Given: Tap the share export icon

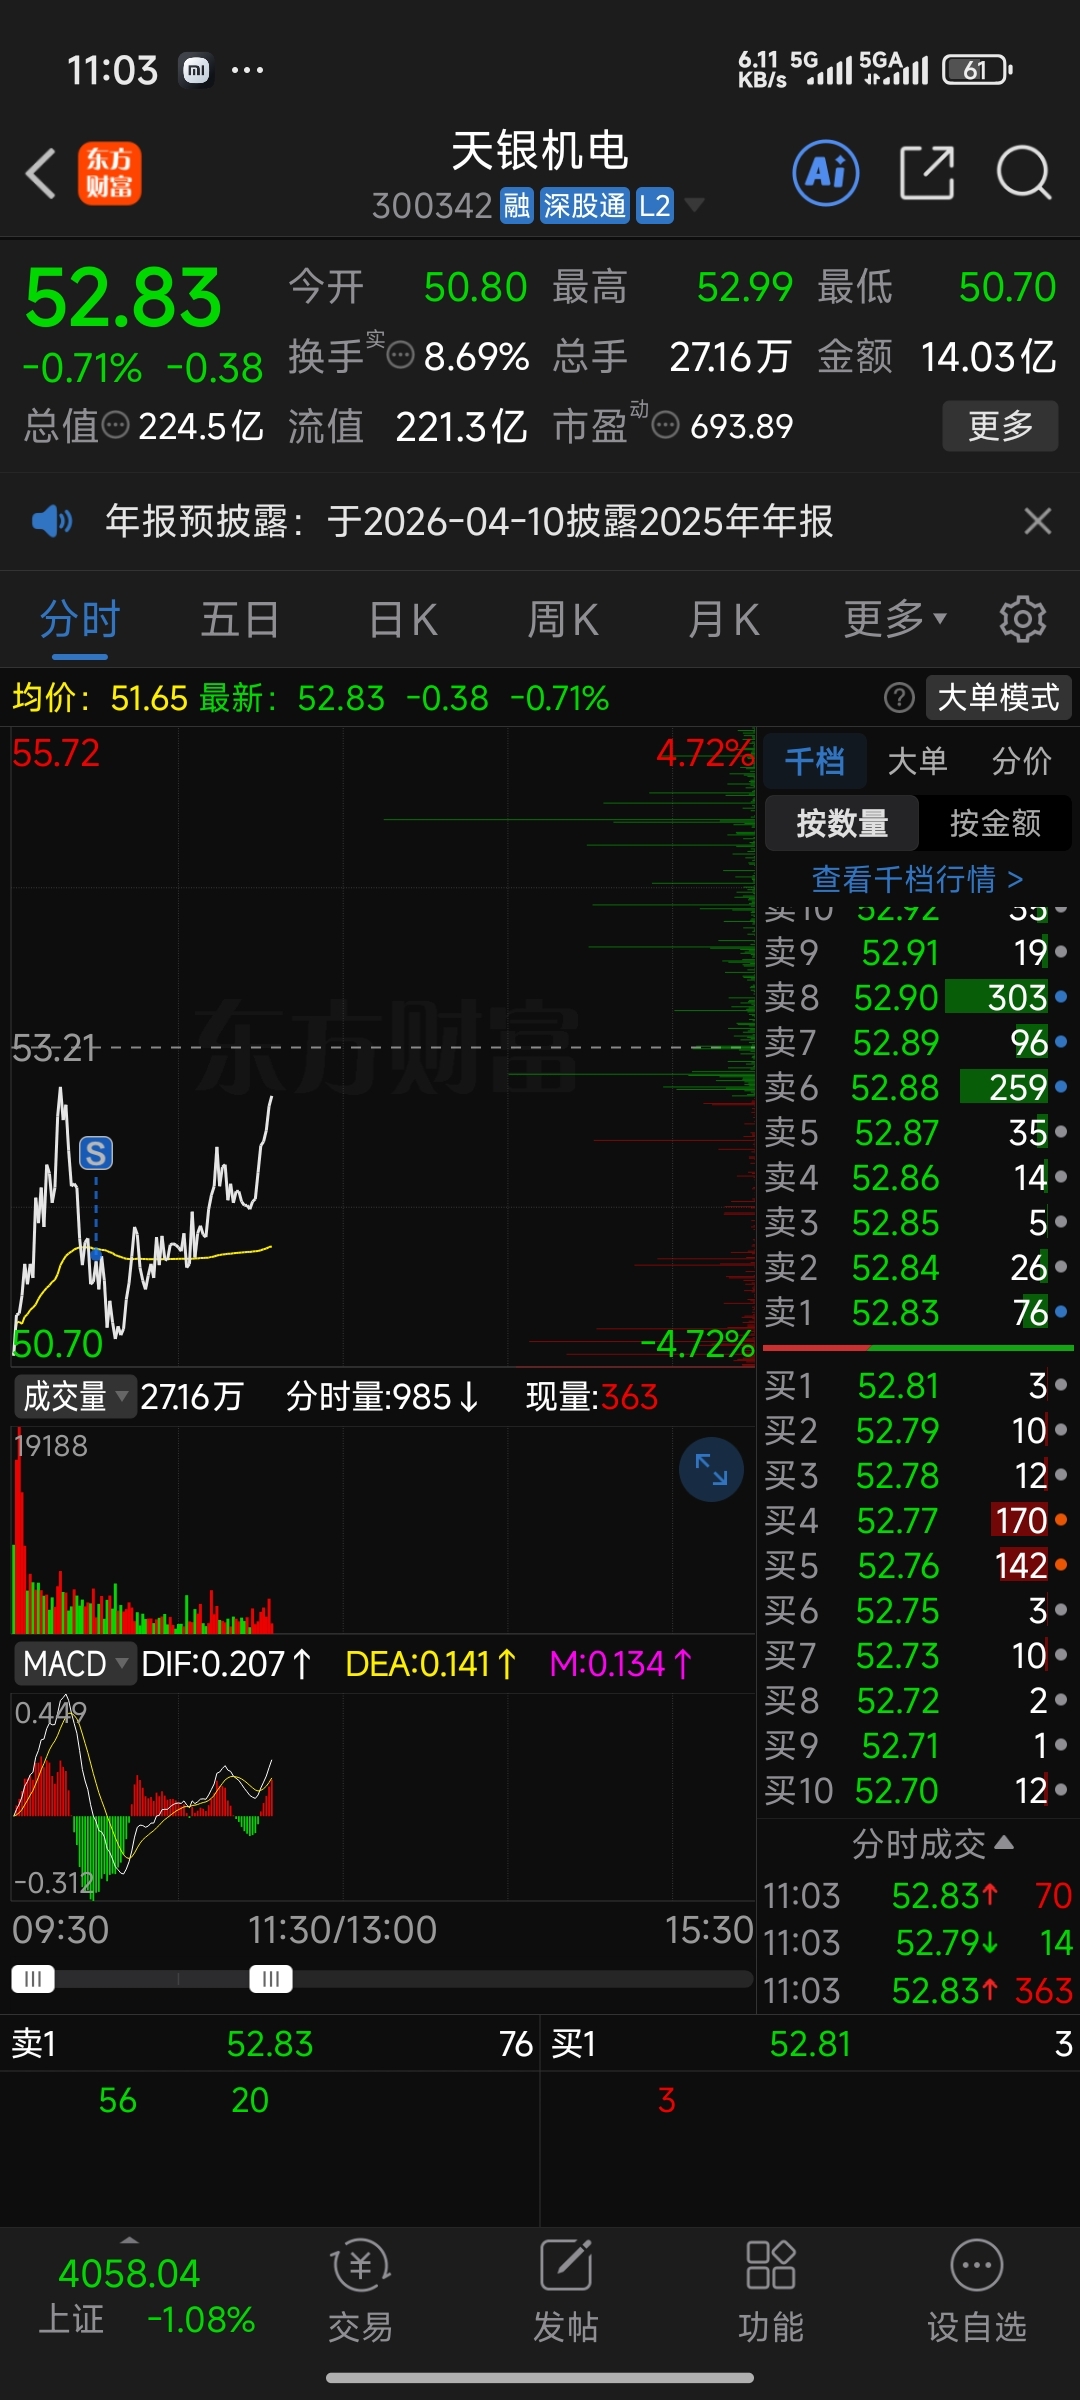Looking at the screenshot, I should coord(927,173).
